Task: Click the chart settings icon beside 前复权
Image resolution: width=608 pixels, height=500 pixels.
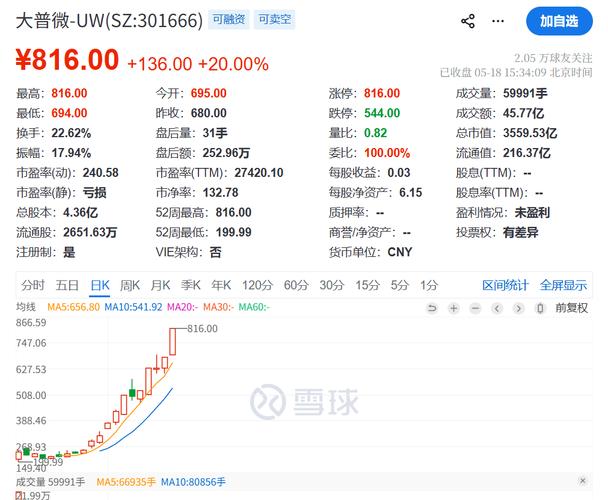Action: (540, 308)
